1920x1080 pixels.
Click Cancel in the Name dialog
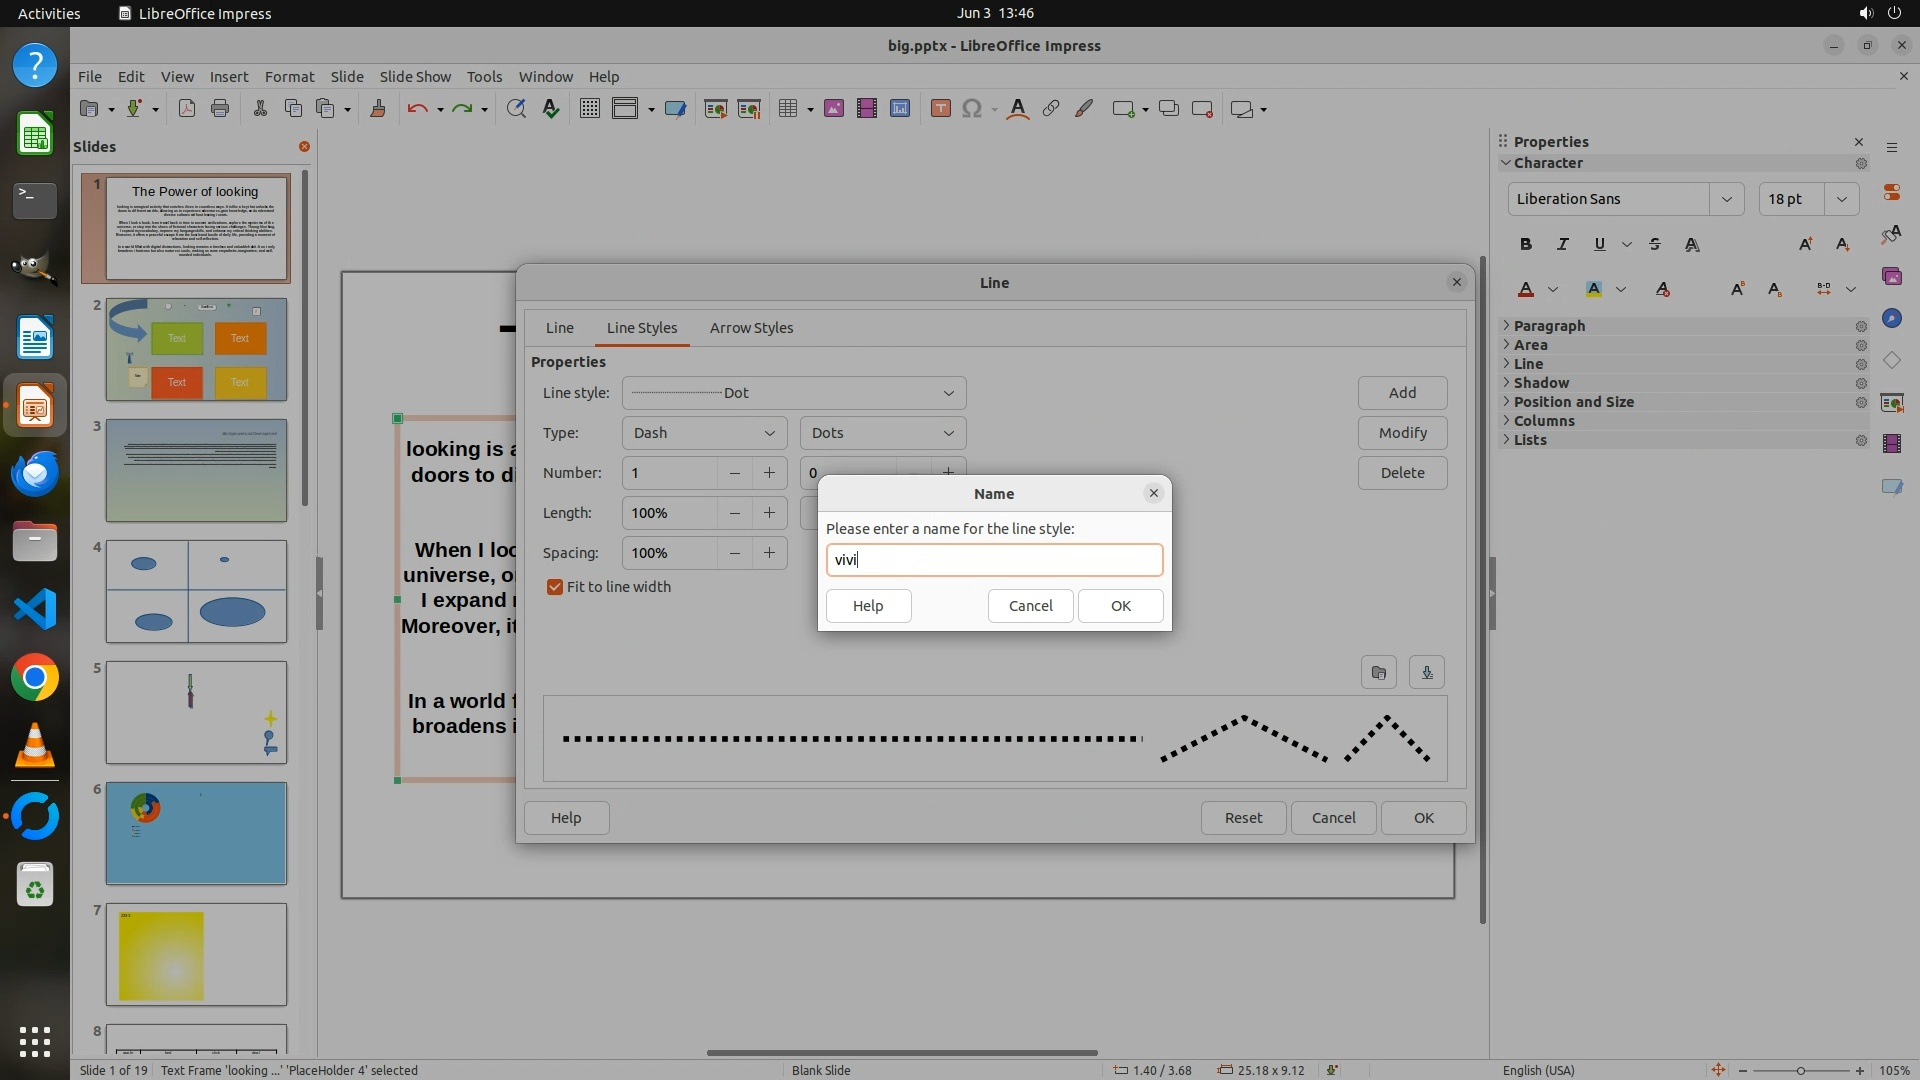click(x=1030, y=606)
